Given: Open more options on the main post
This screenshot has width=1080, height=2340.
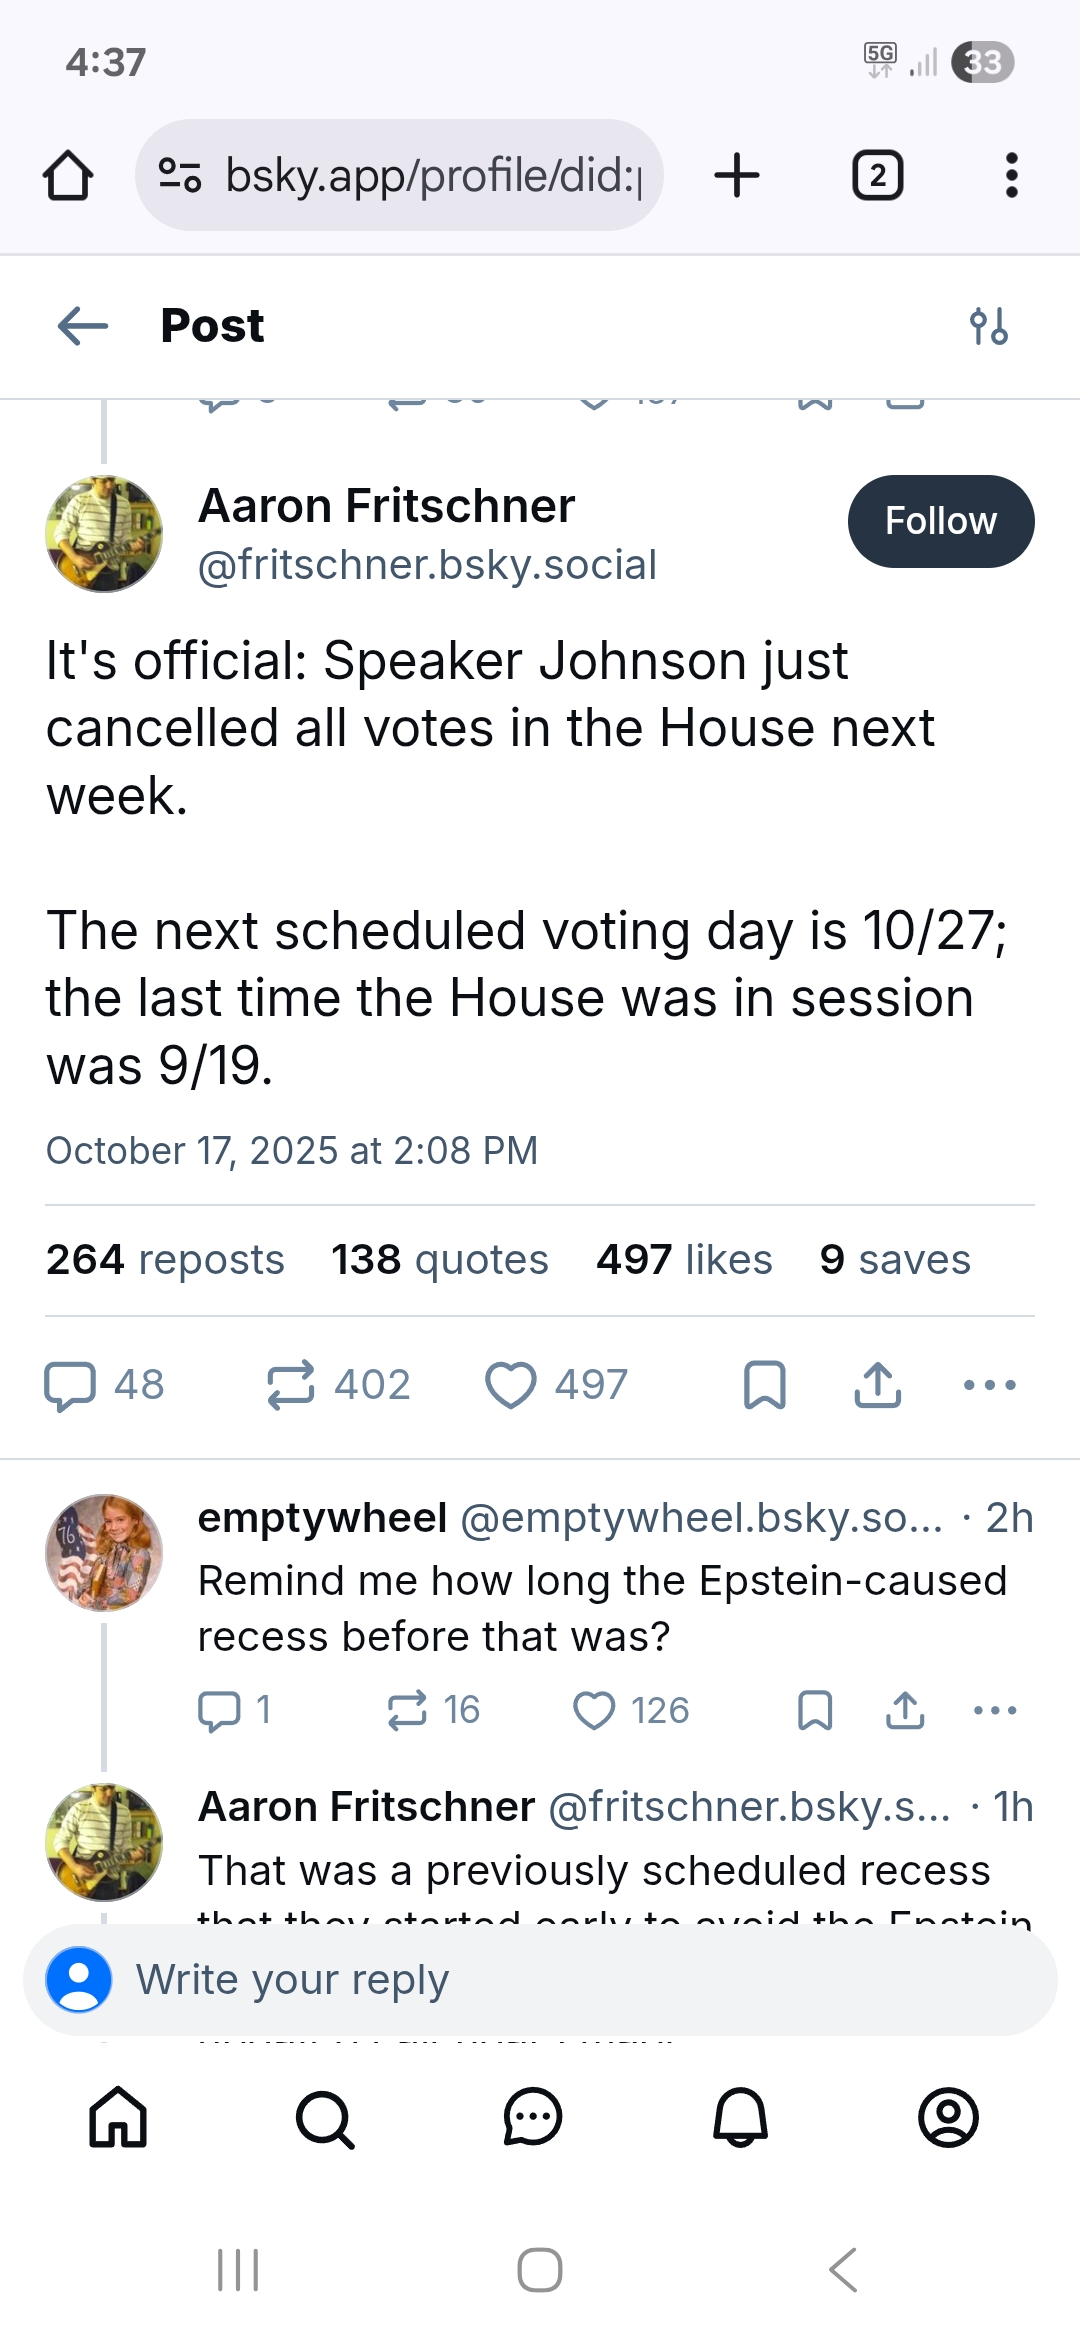Looking at the screenshot, I should click(990, 1385).
